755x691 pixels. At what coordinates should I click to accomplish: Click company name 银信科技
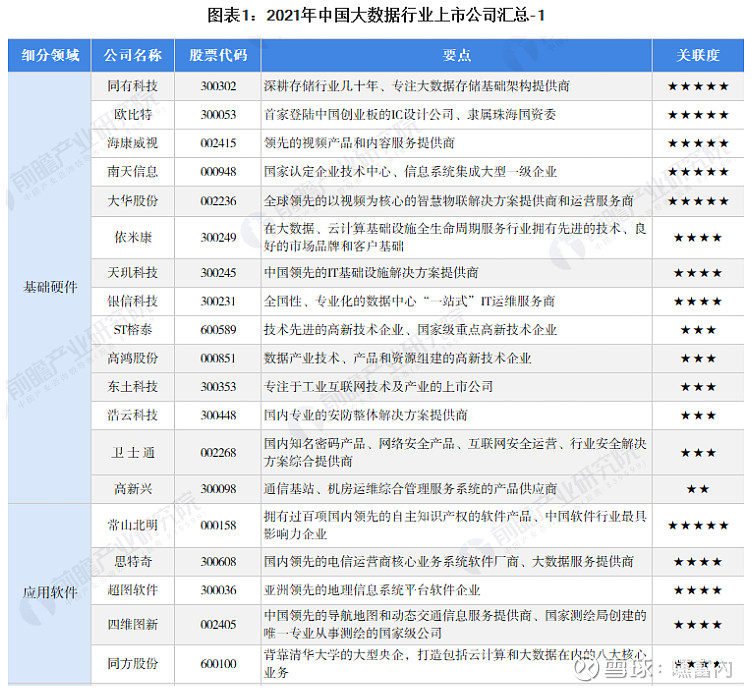click(133, 301)
